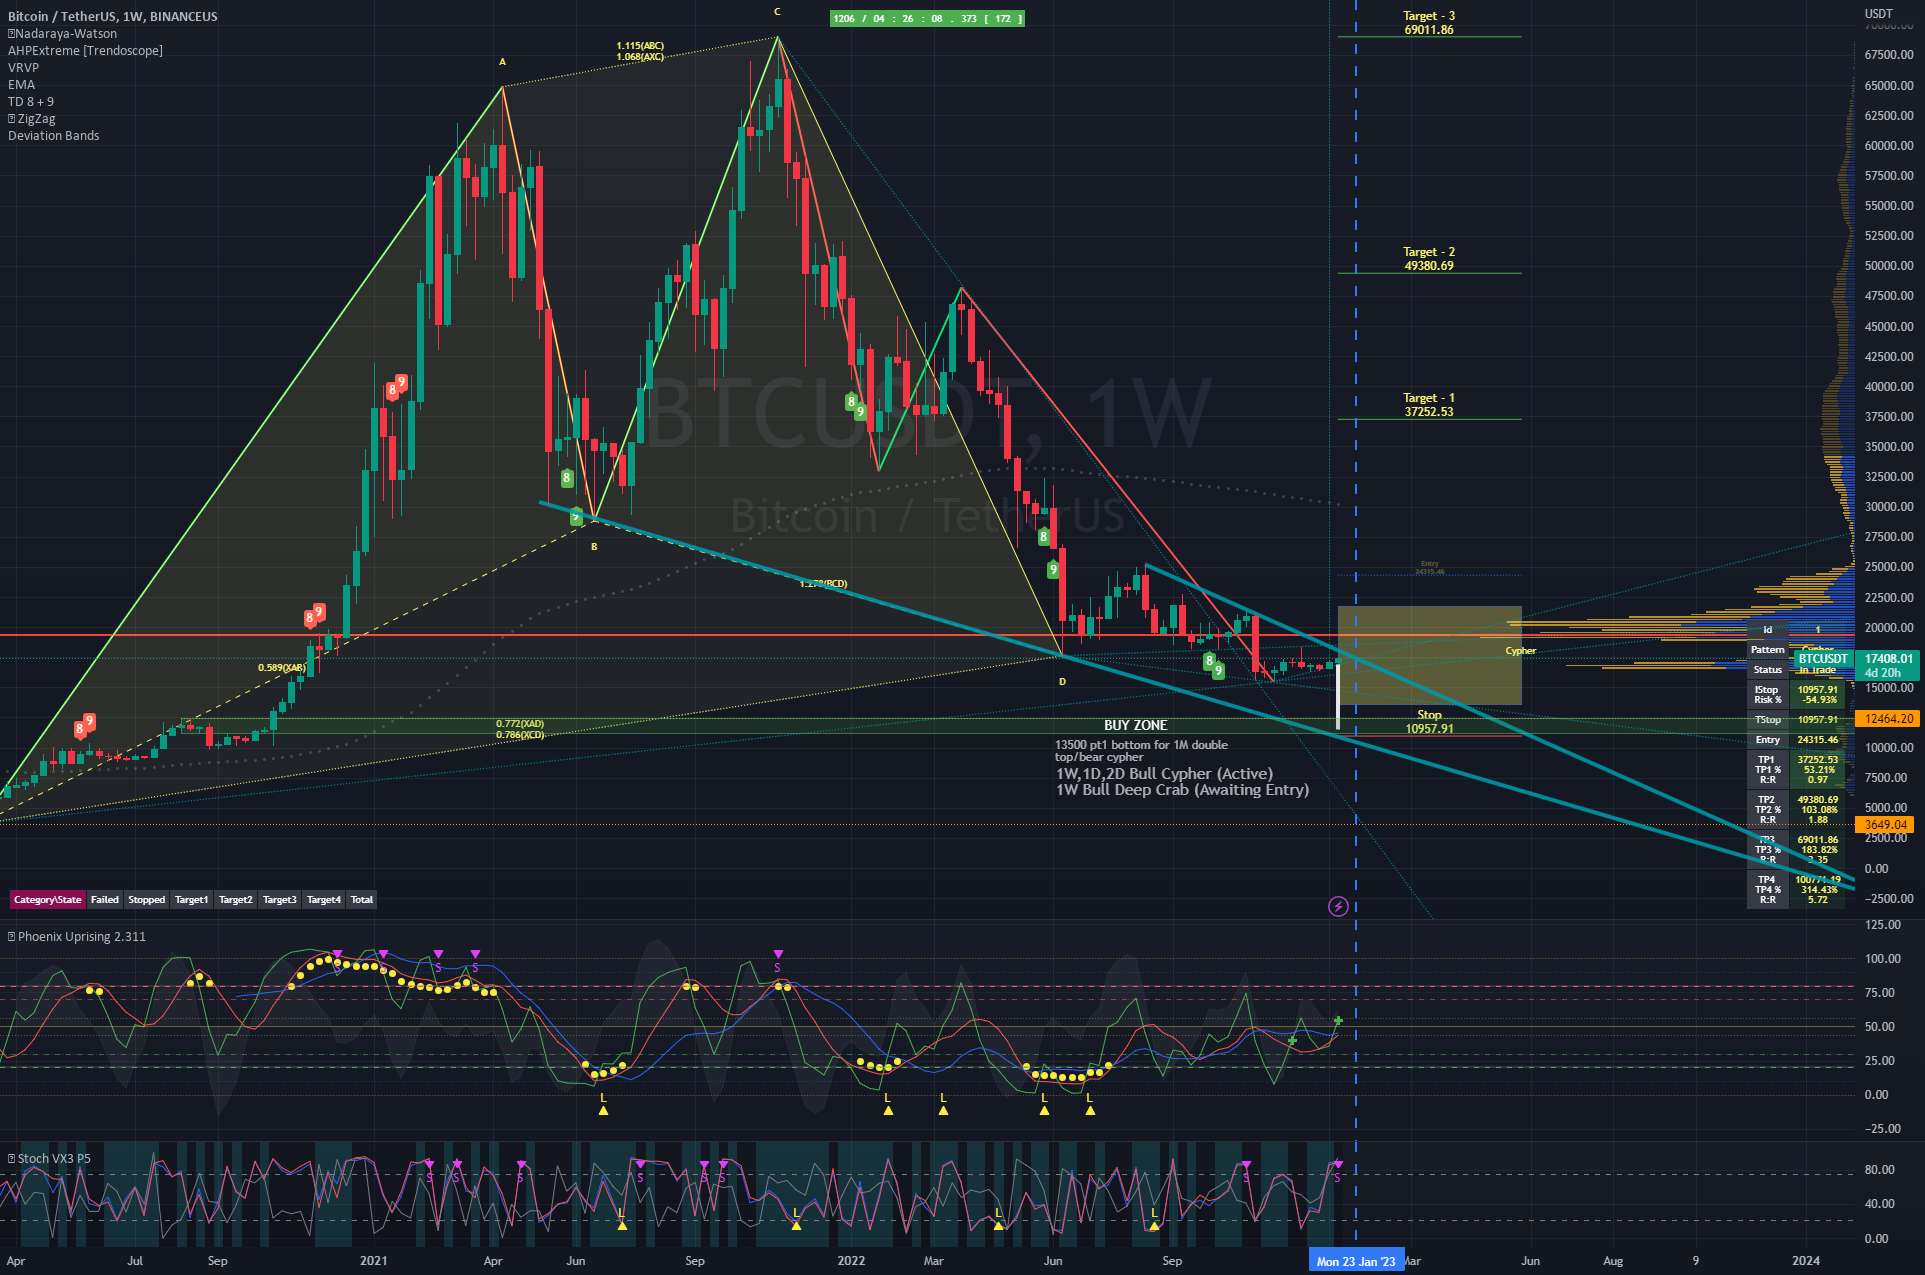Viewport: 1925px width, 1275px height.
Task: Click the Target - 3 69011.86 label
Action: click(x=1428, y=23)
